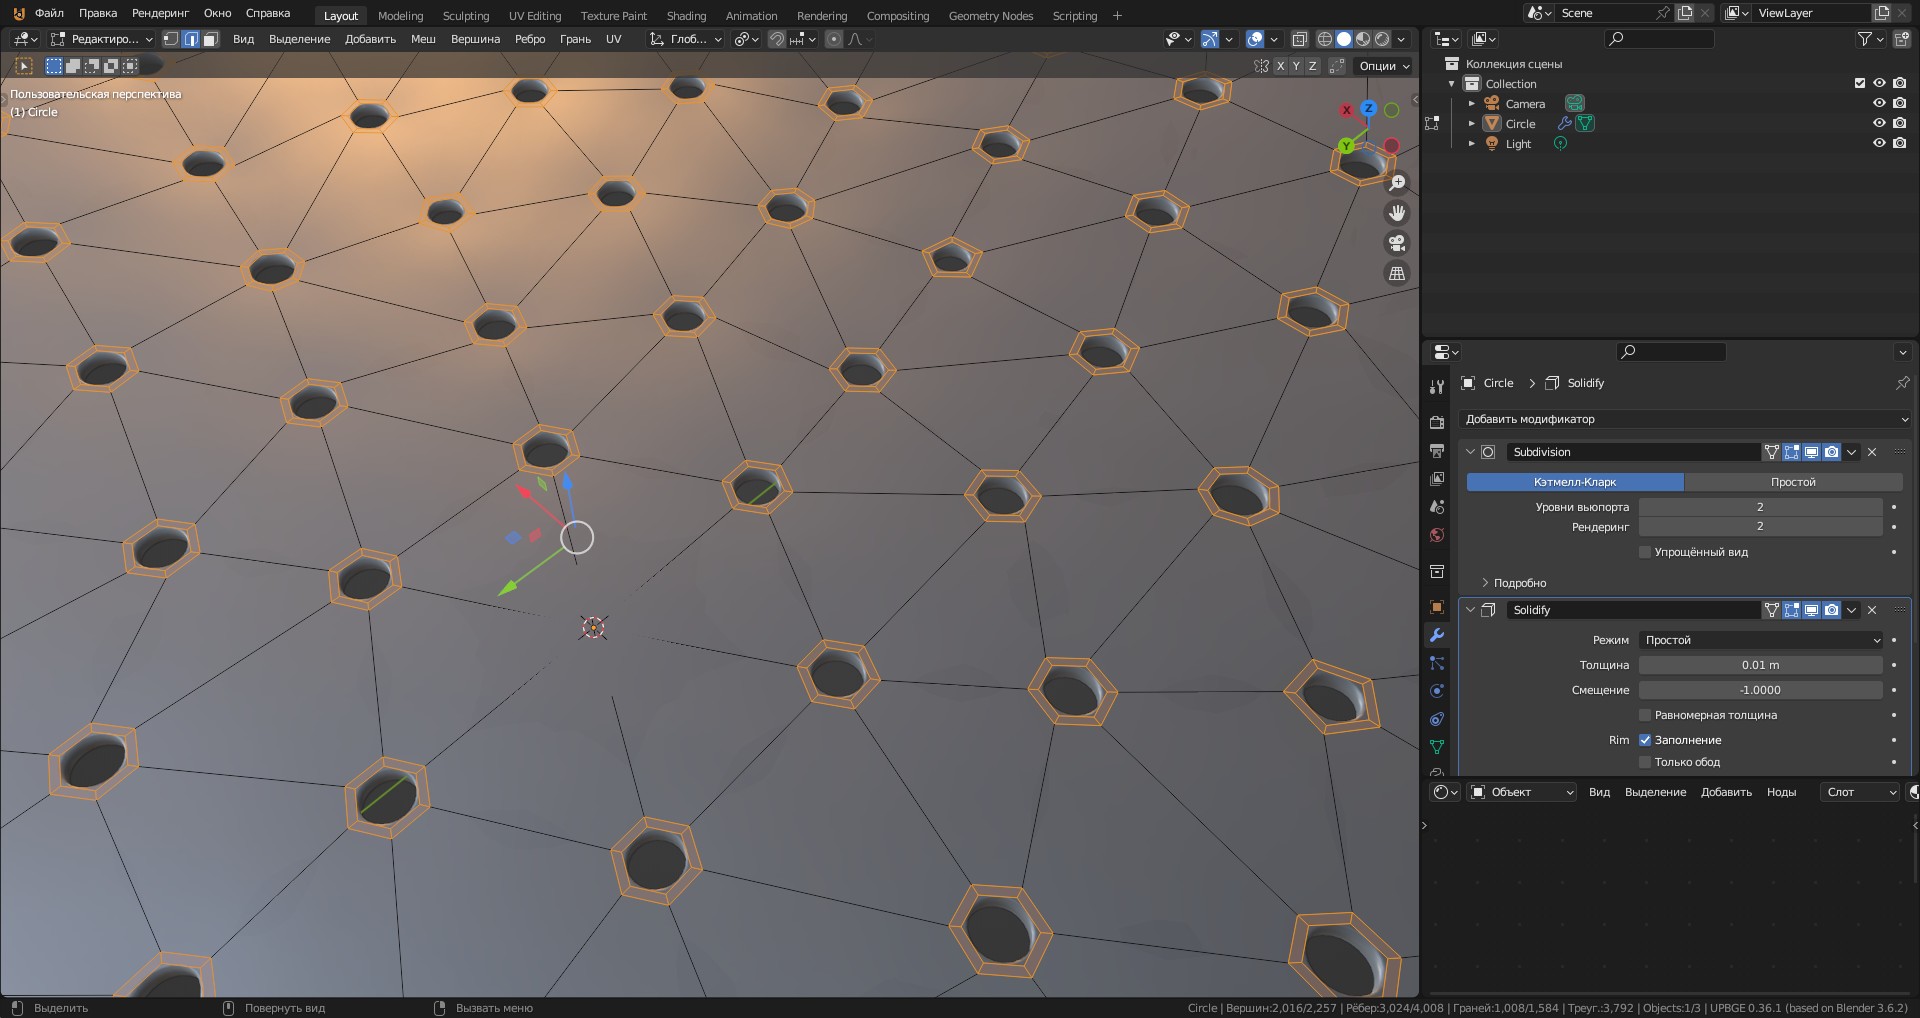Open the Добавить модификатор dropdown
The height and width of the screenshot is (1018, 1920).
1685,419
